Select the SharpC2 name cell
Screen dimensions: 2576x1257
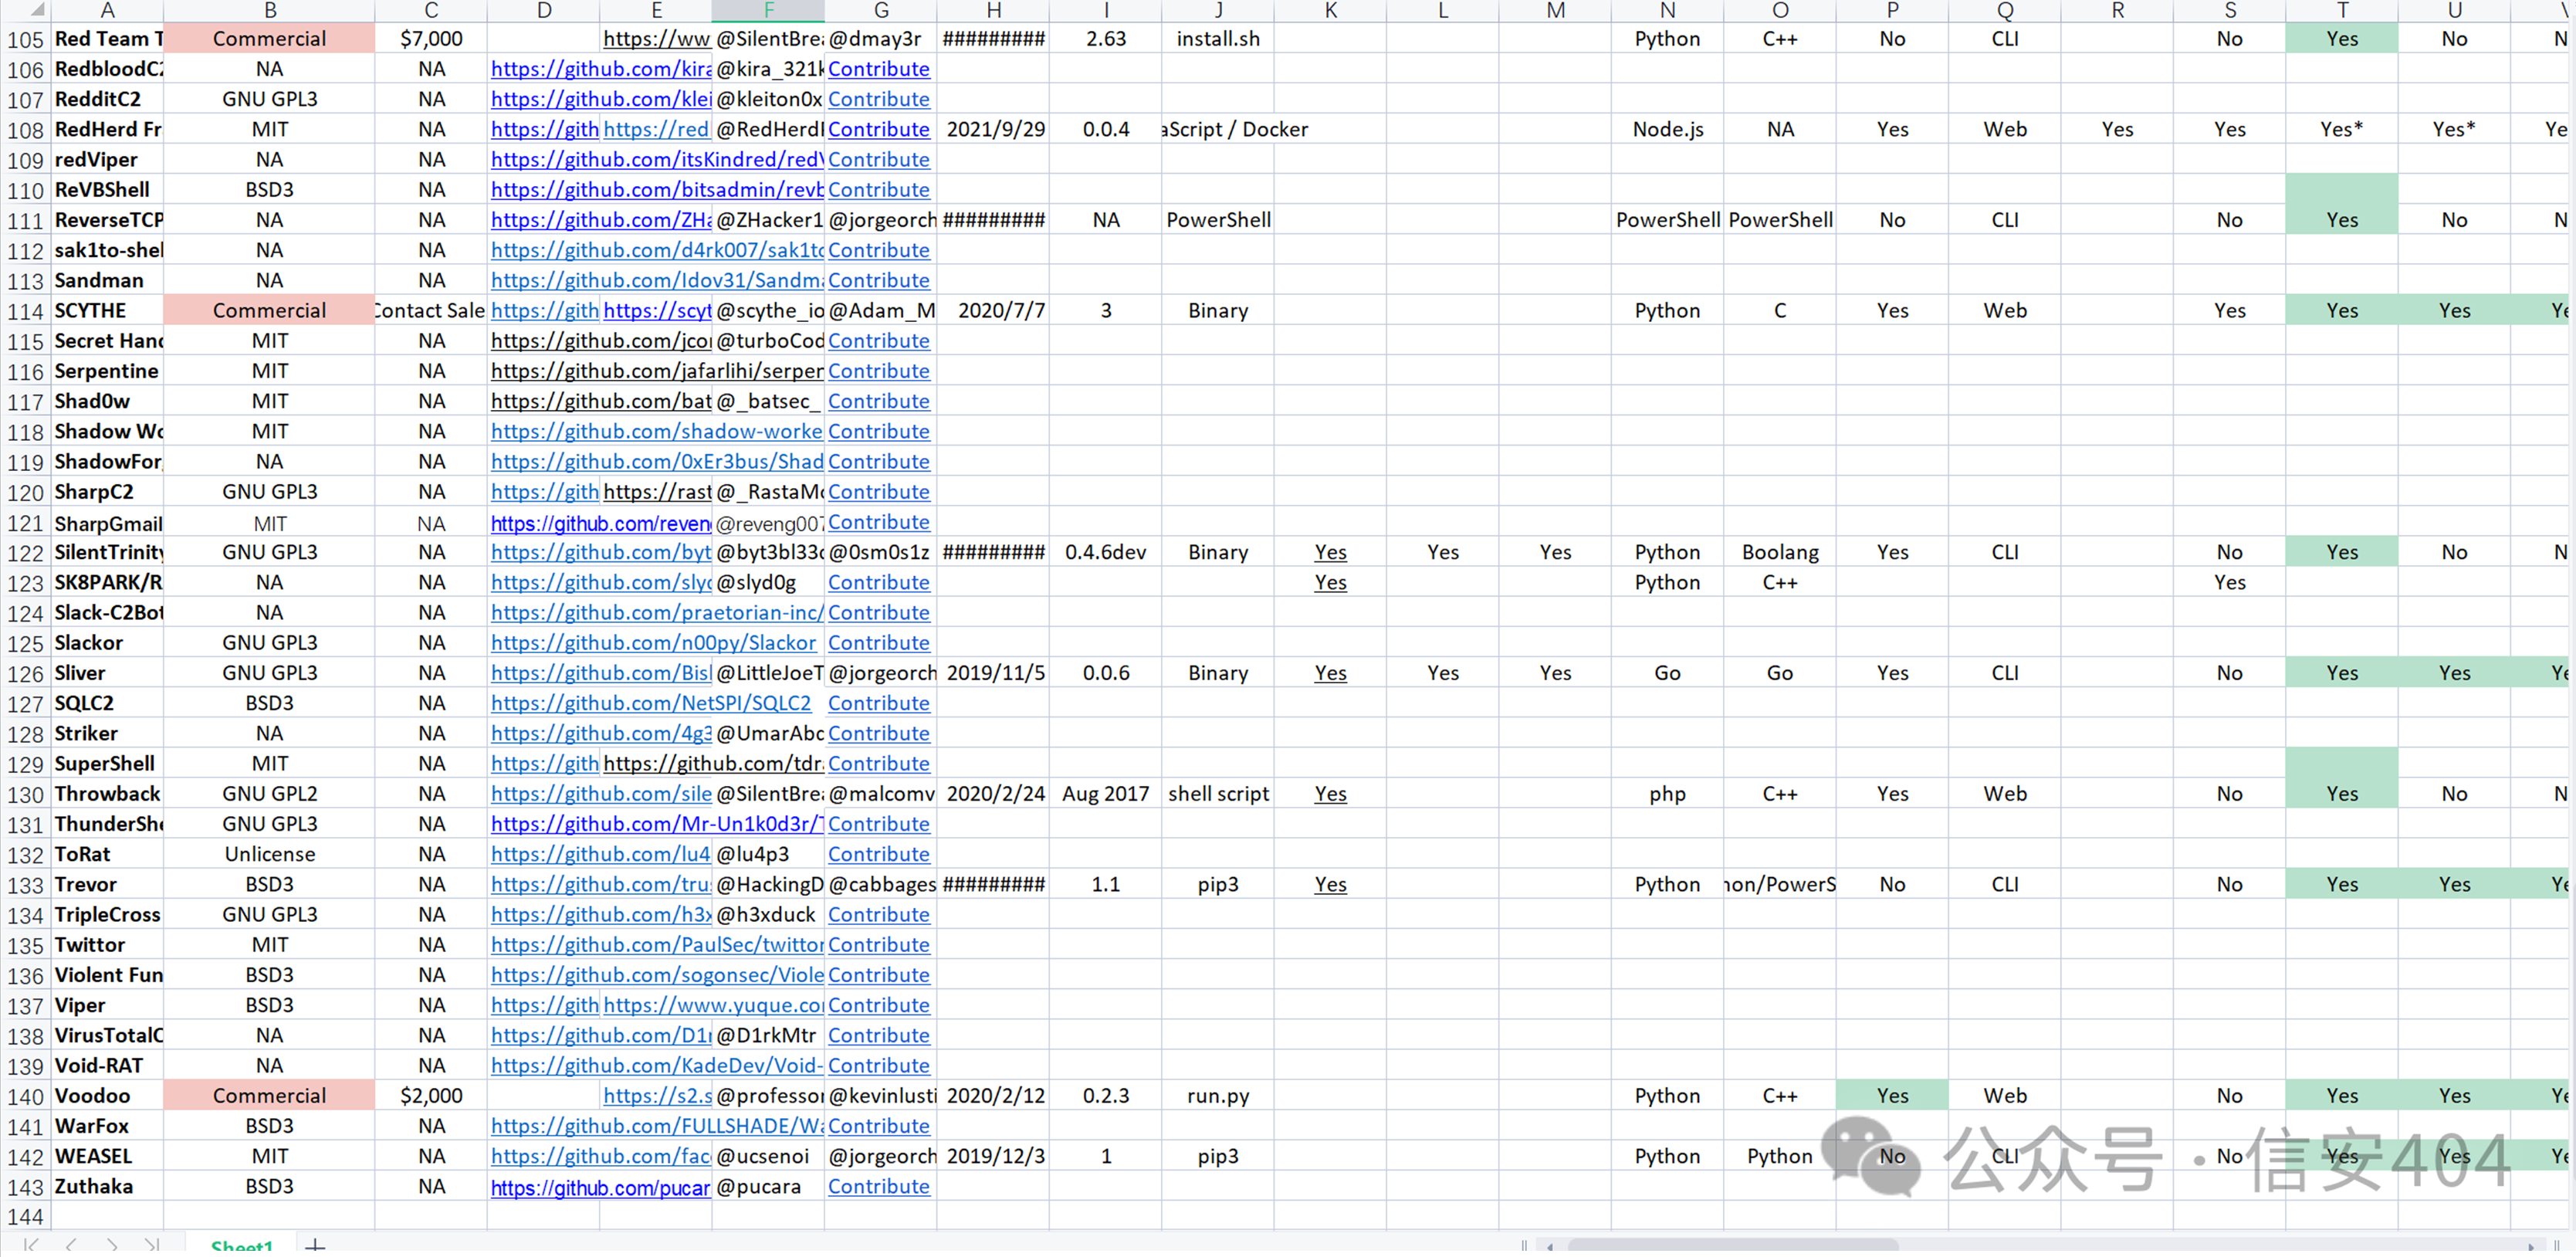[107, 492]
